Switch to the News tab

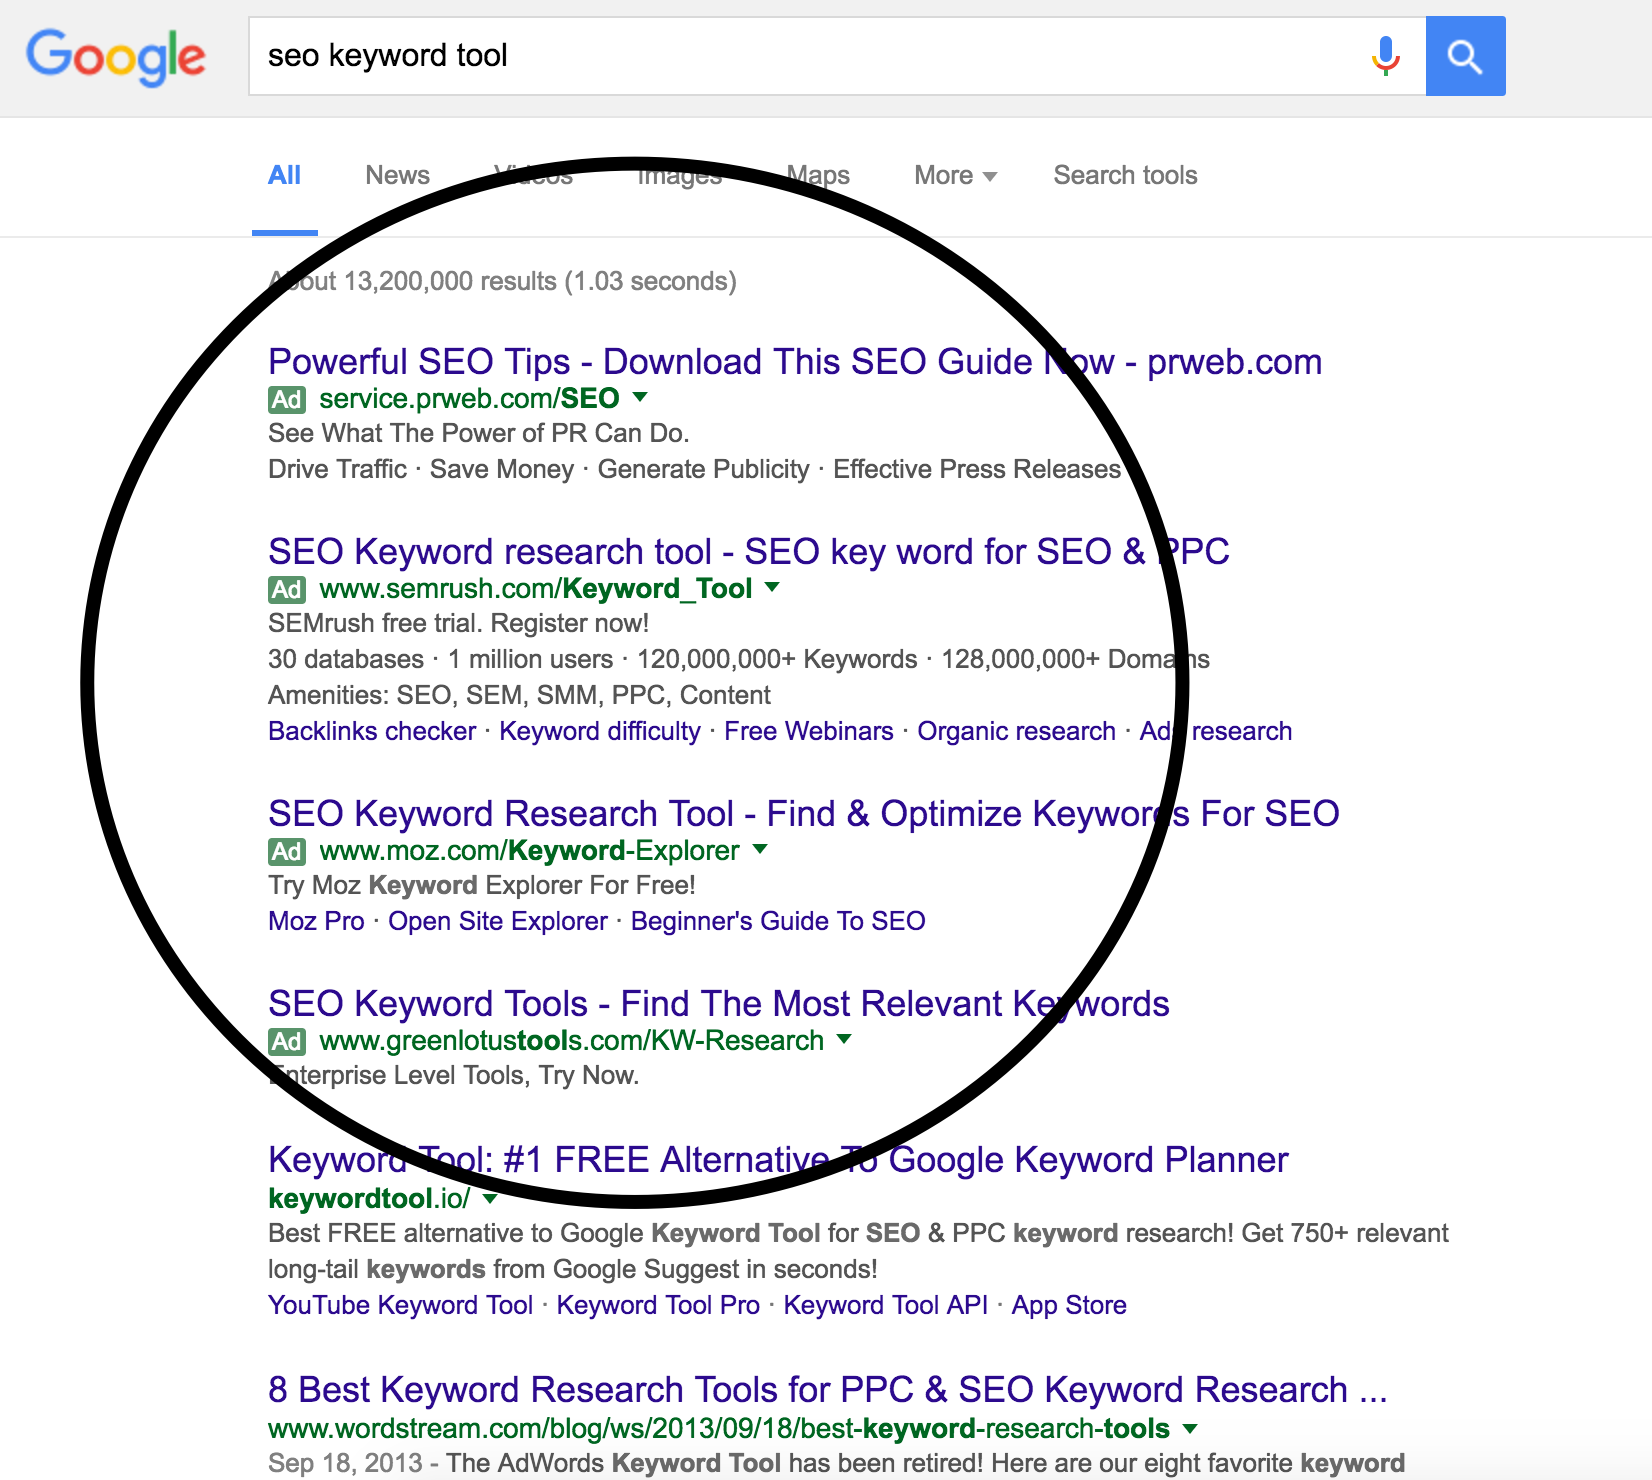point(397,176)
